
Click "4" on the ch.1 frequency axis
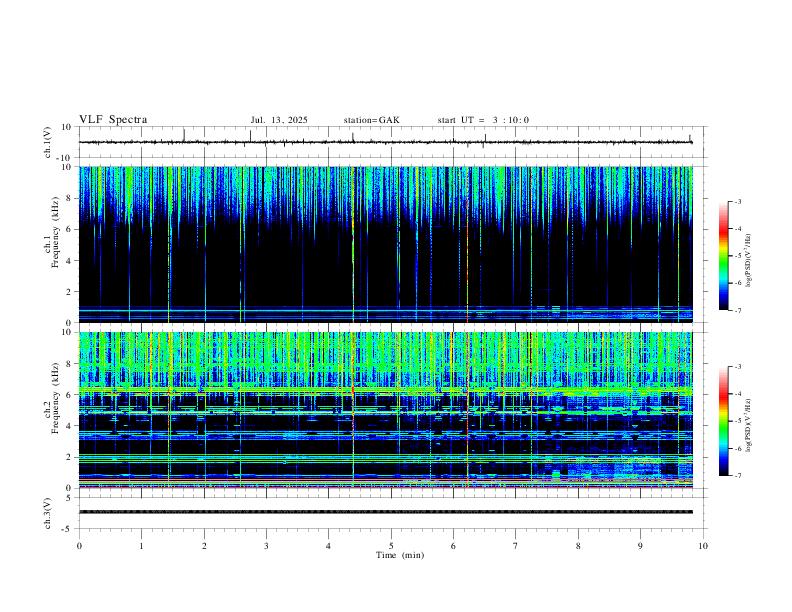pyautogui.click(x=70, y=261)
